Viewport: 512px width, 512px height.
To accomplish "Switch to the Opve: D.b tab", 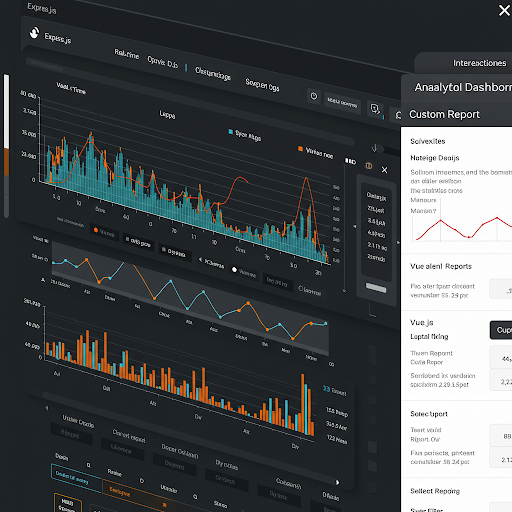I will click(x=163, y=62).
